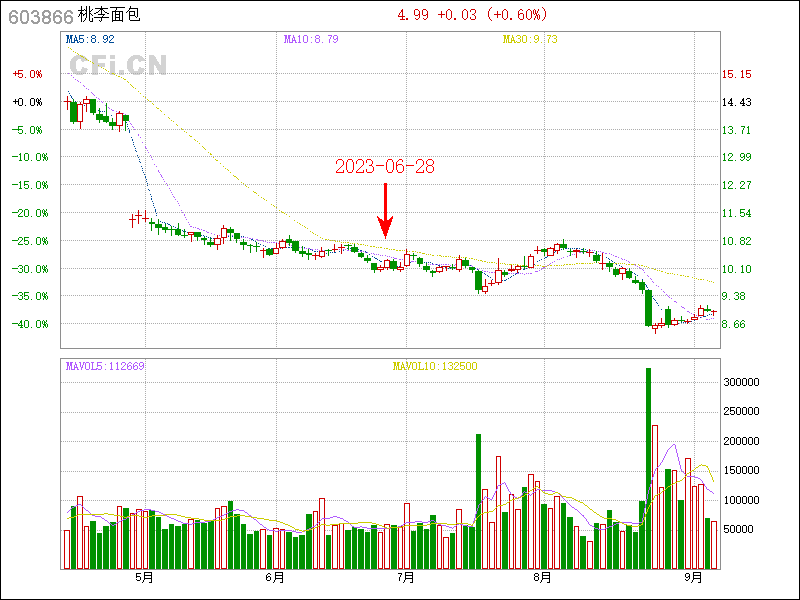Click the 8月 month label
Screen dimensions: 800x600
[543, 578]
